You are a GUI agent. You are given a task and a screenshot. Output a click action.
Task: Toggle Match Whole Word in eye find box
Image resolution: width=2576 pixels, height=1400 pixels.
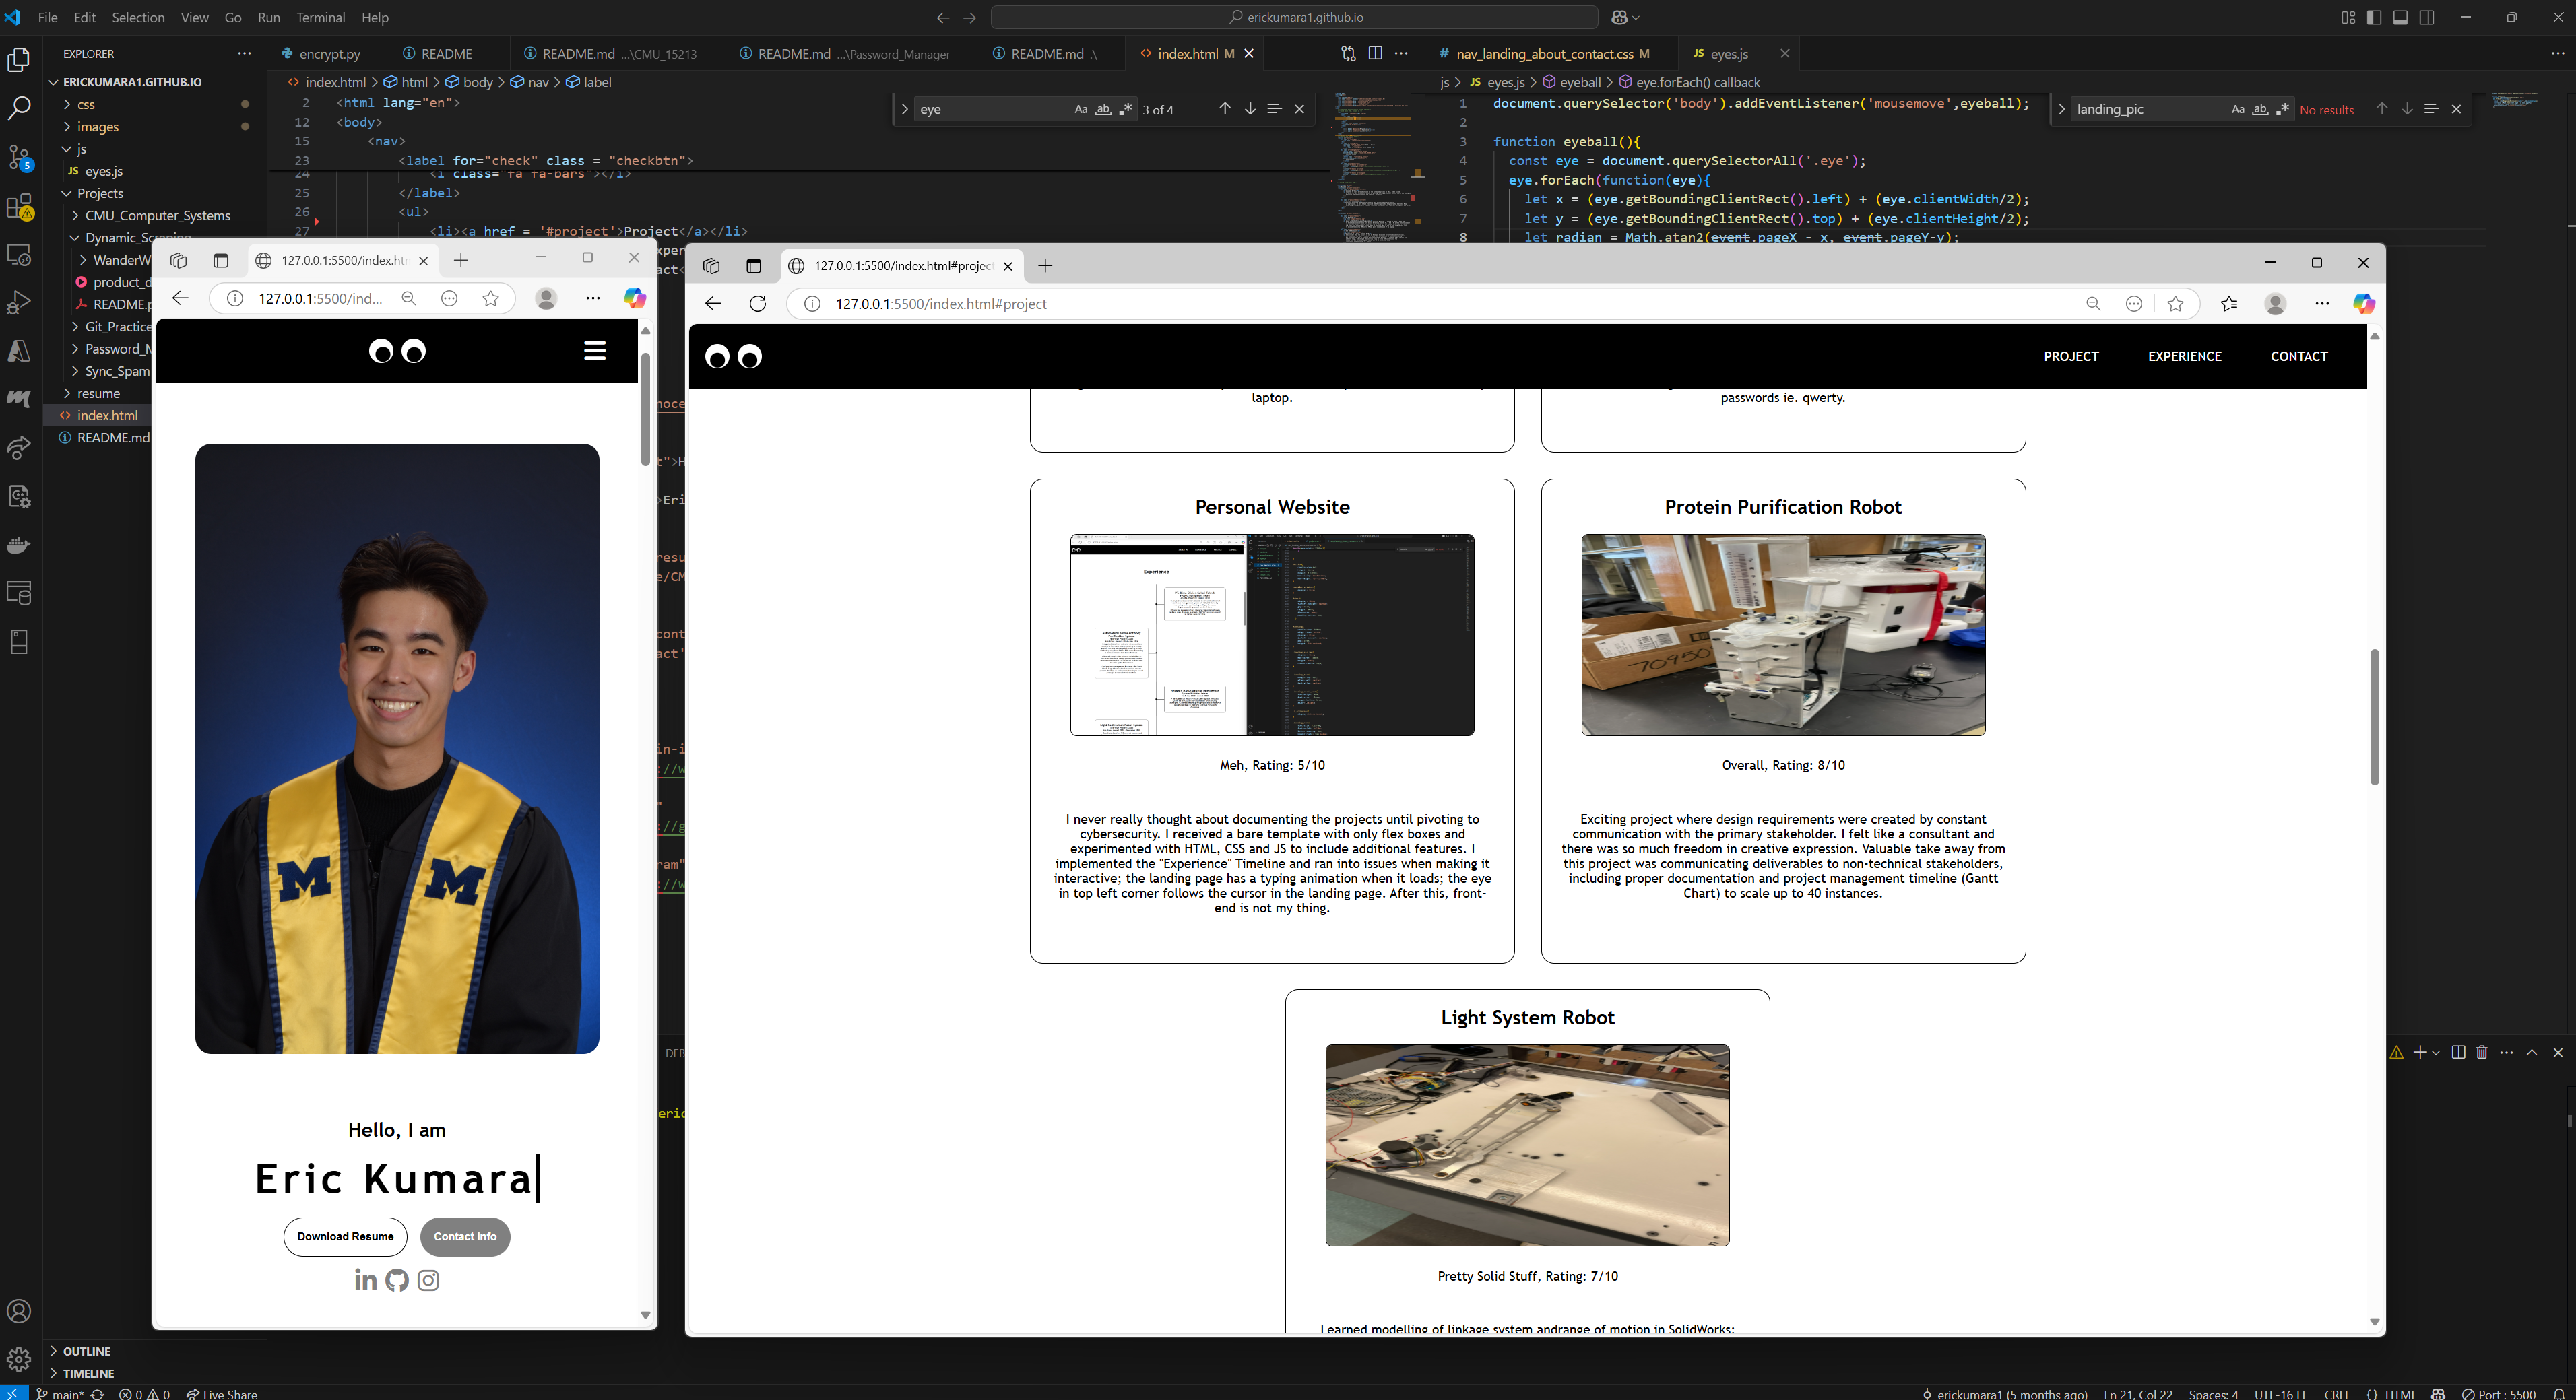tap(1103, 109)
